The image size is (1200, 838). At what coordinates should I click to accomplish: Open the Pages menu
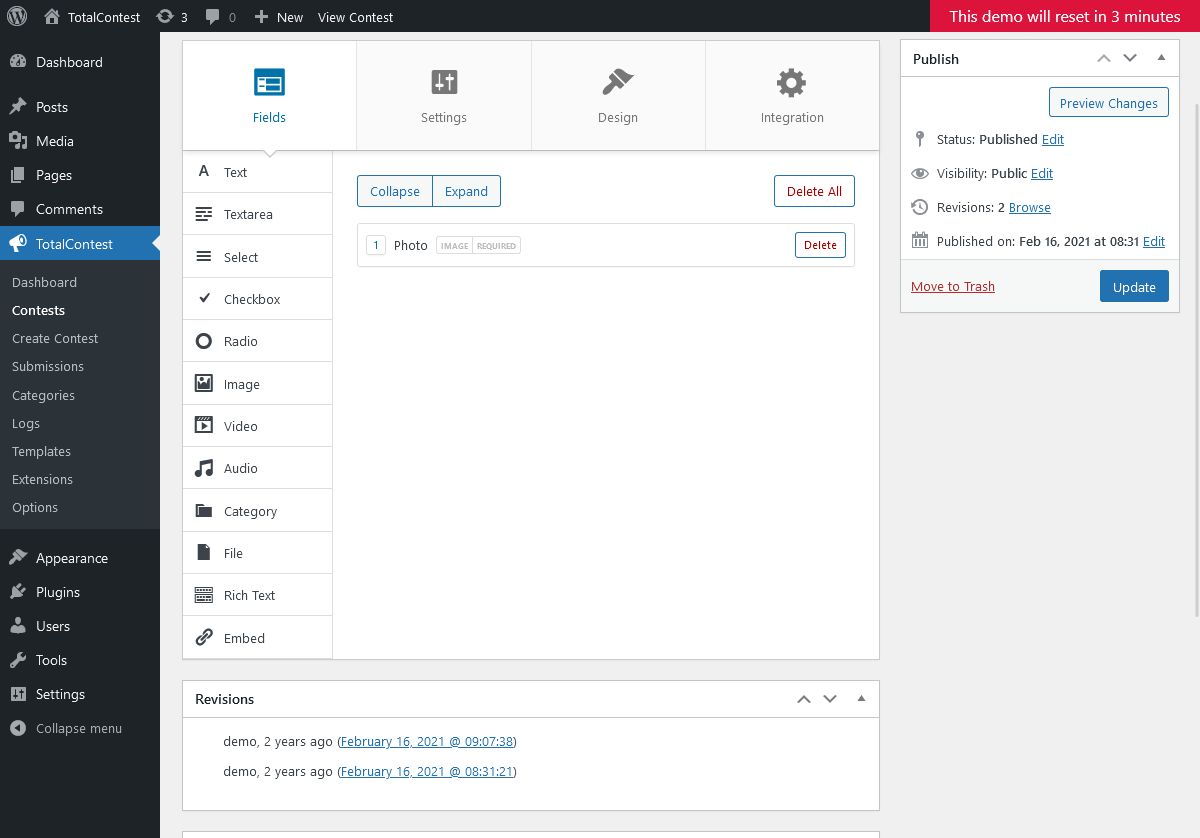80,175
